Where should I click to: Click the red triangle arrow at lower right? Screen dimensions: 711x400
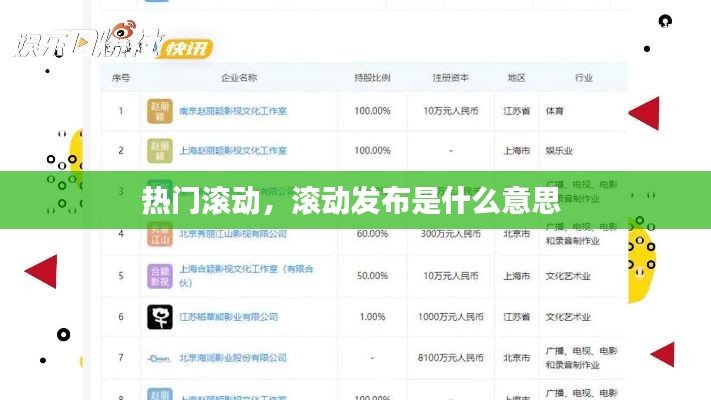[x=662, y=354]
